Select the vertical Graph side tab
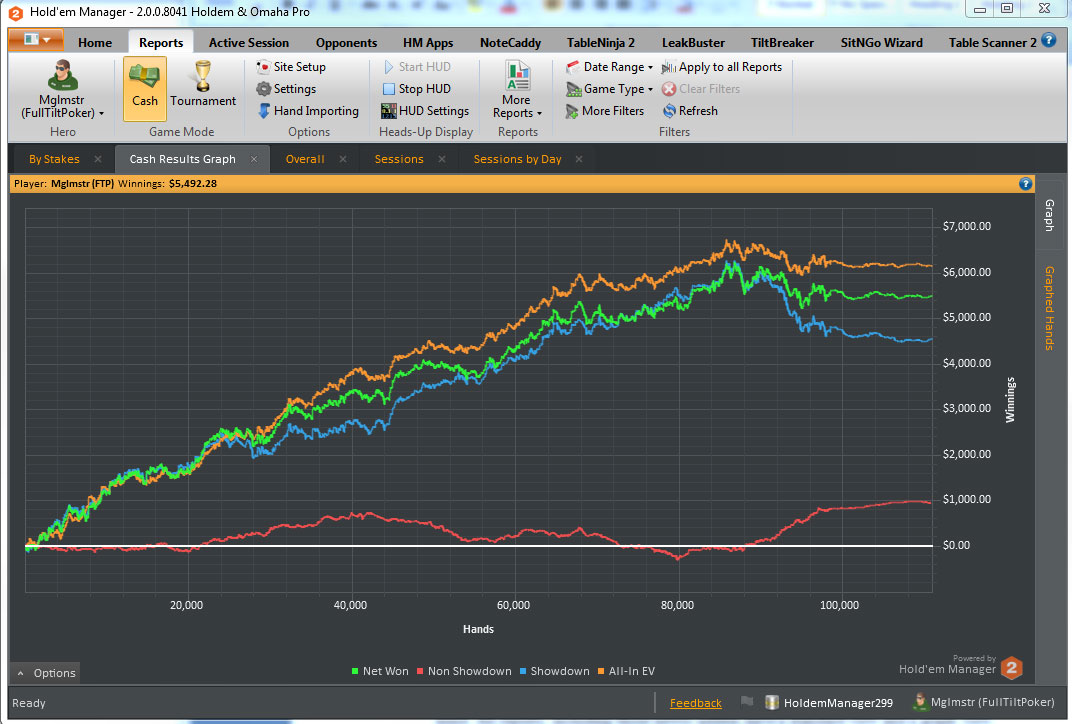 (1049, 216)
